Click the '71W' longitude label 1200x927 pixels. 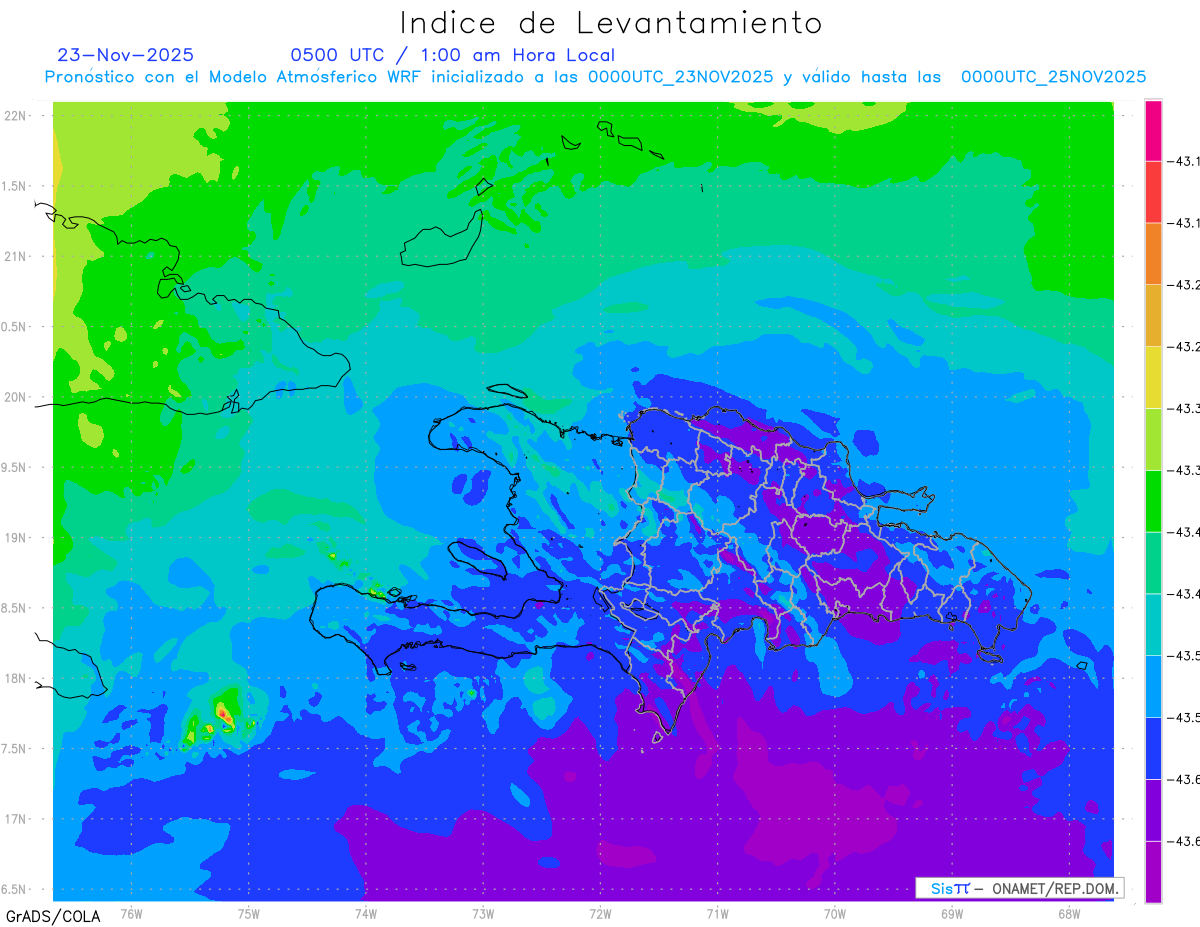click(x=717, y=913)
